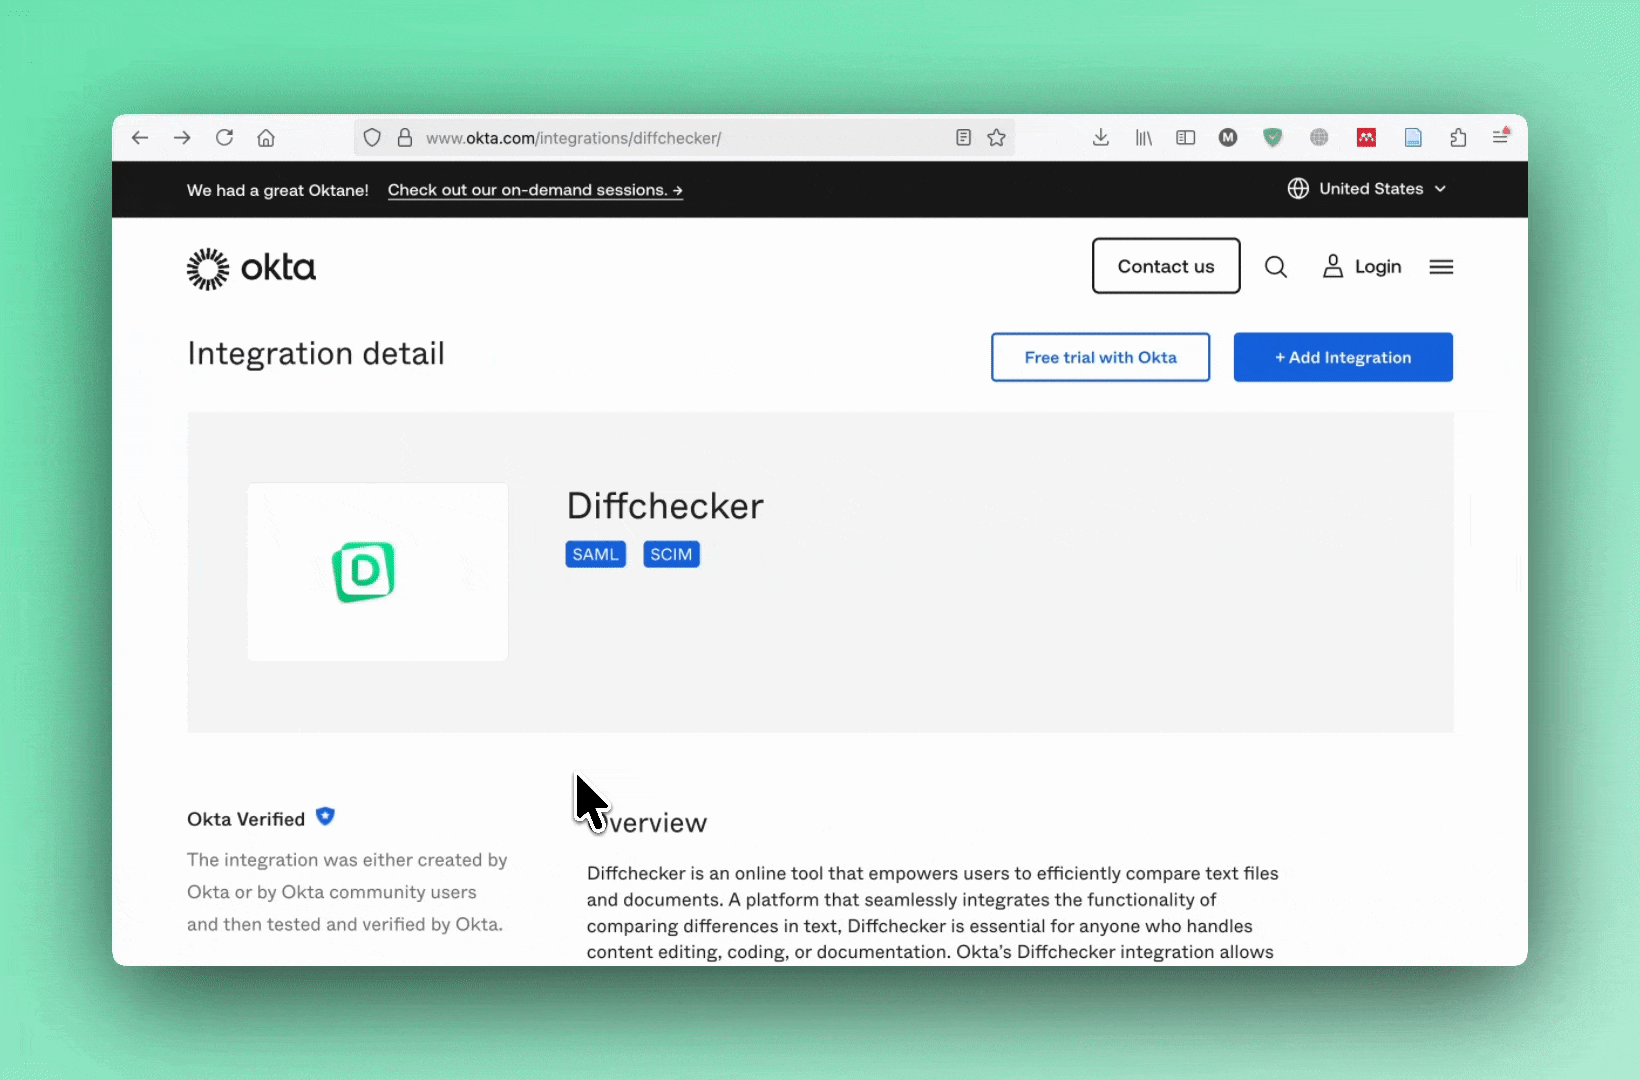Screen dimensions: 1640x1080
Task: Open the Okta hamburger navigation menu
Action: 1440,266
